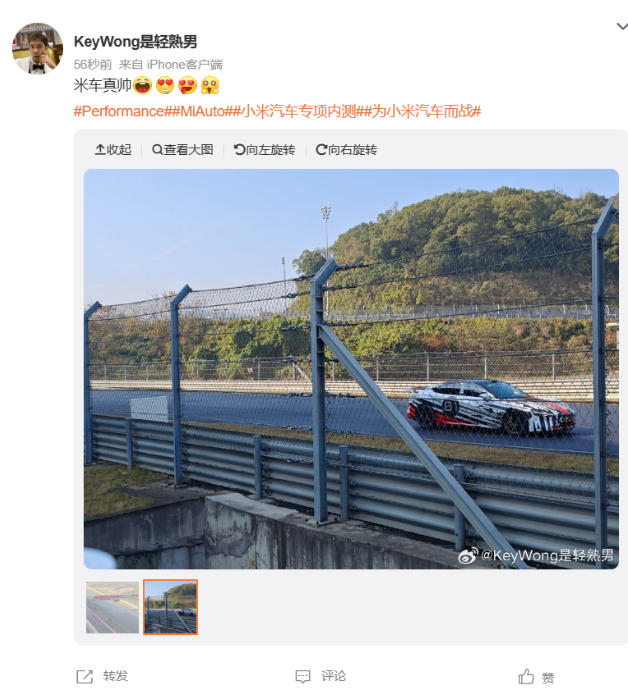Collapse the image viewer with 收起
Screen dimensions: 628x695
113,150
